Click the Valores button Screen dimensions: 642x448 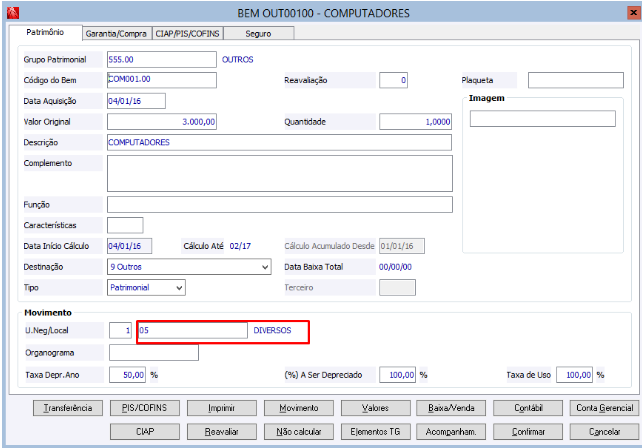pyautogui.click(x=375, y=408)
